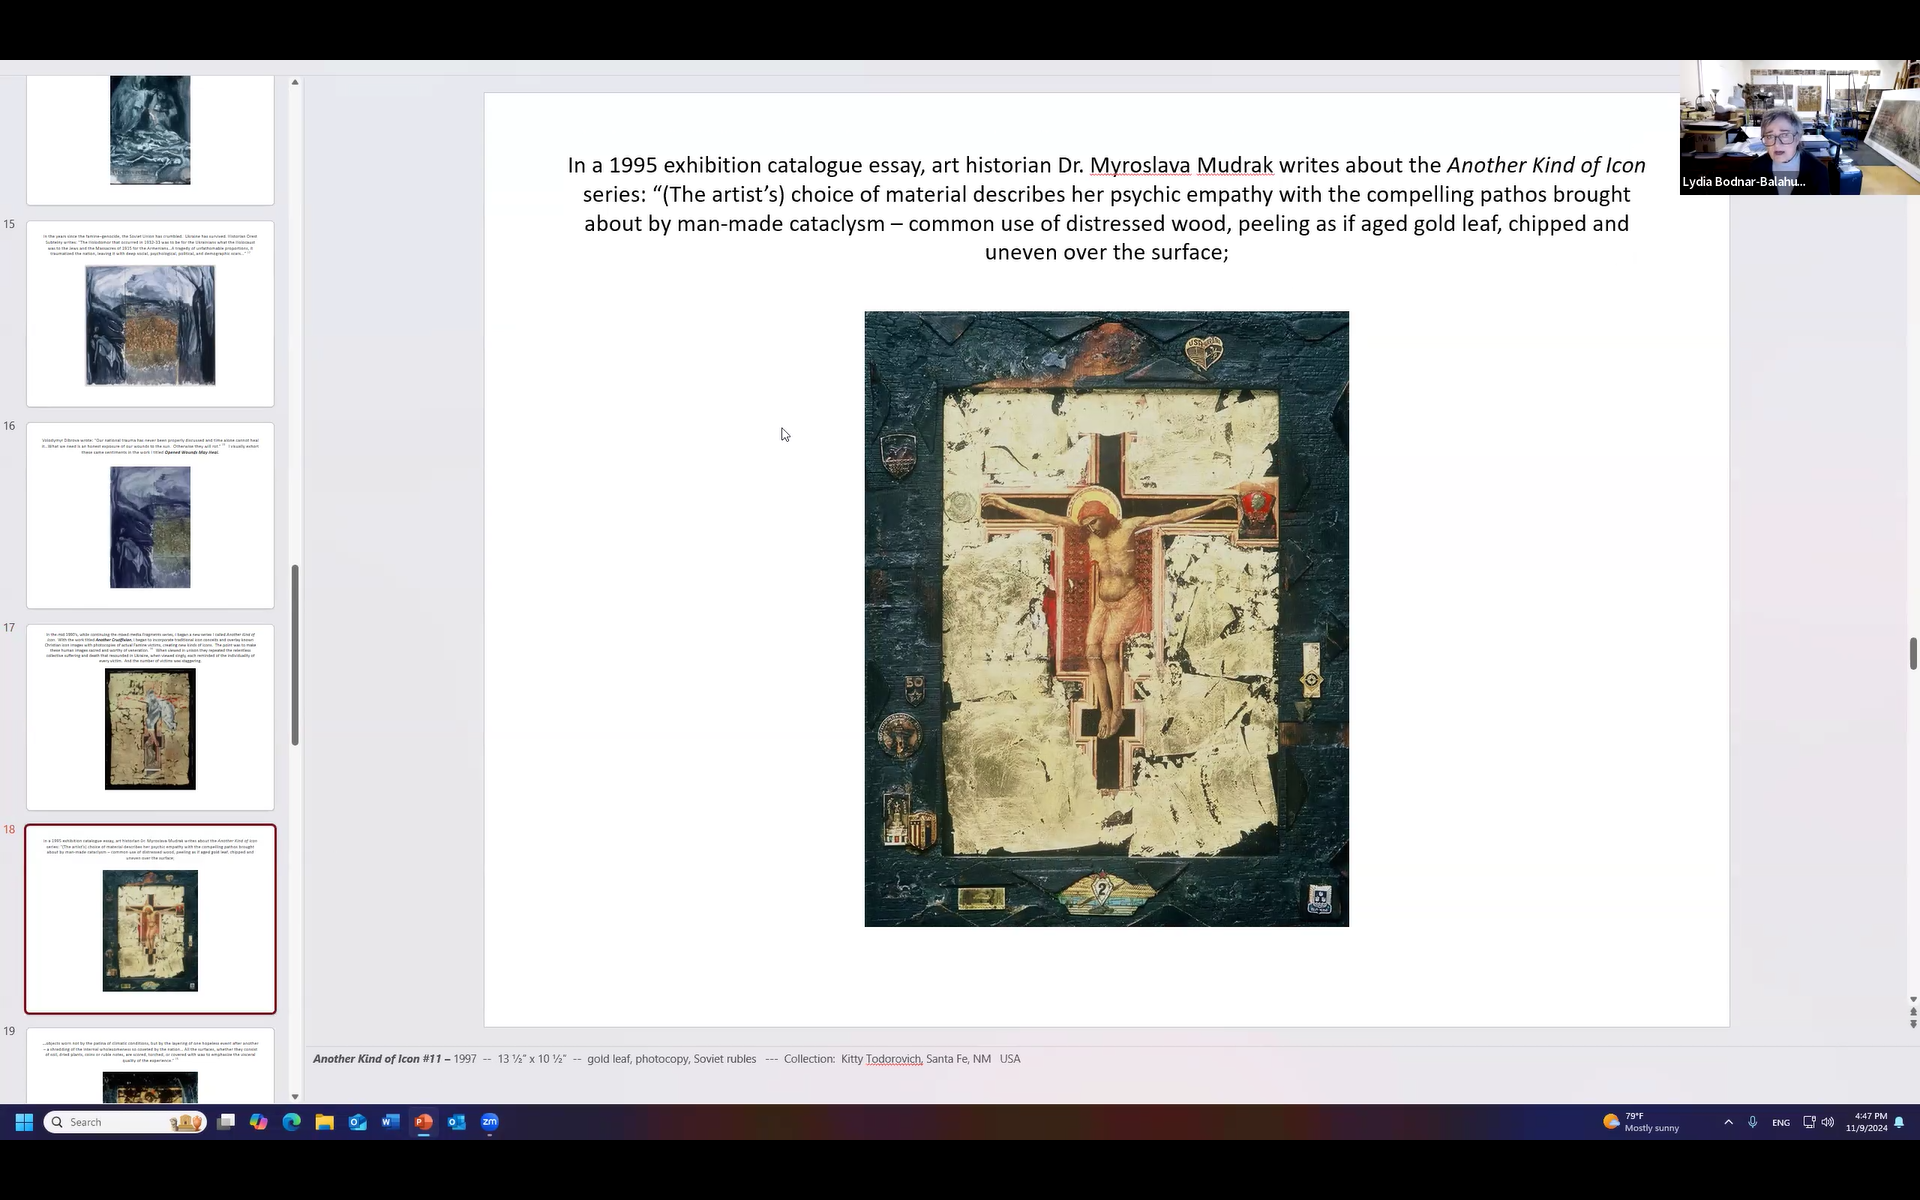Launch Microsoft Word from taskbar
Viewport: 1920px width, 1200px height.
(391, 1122)
